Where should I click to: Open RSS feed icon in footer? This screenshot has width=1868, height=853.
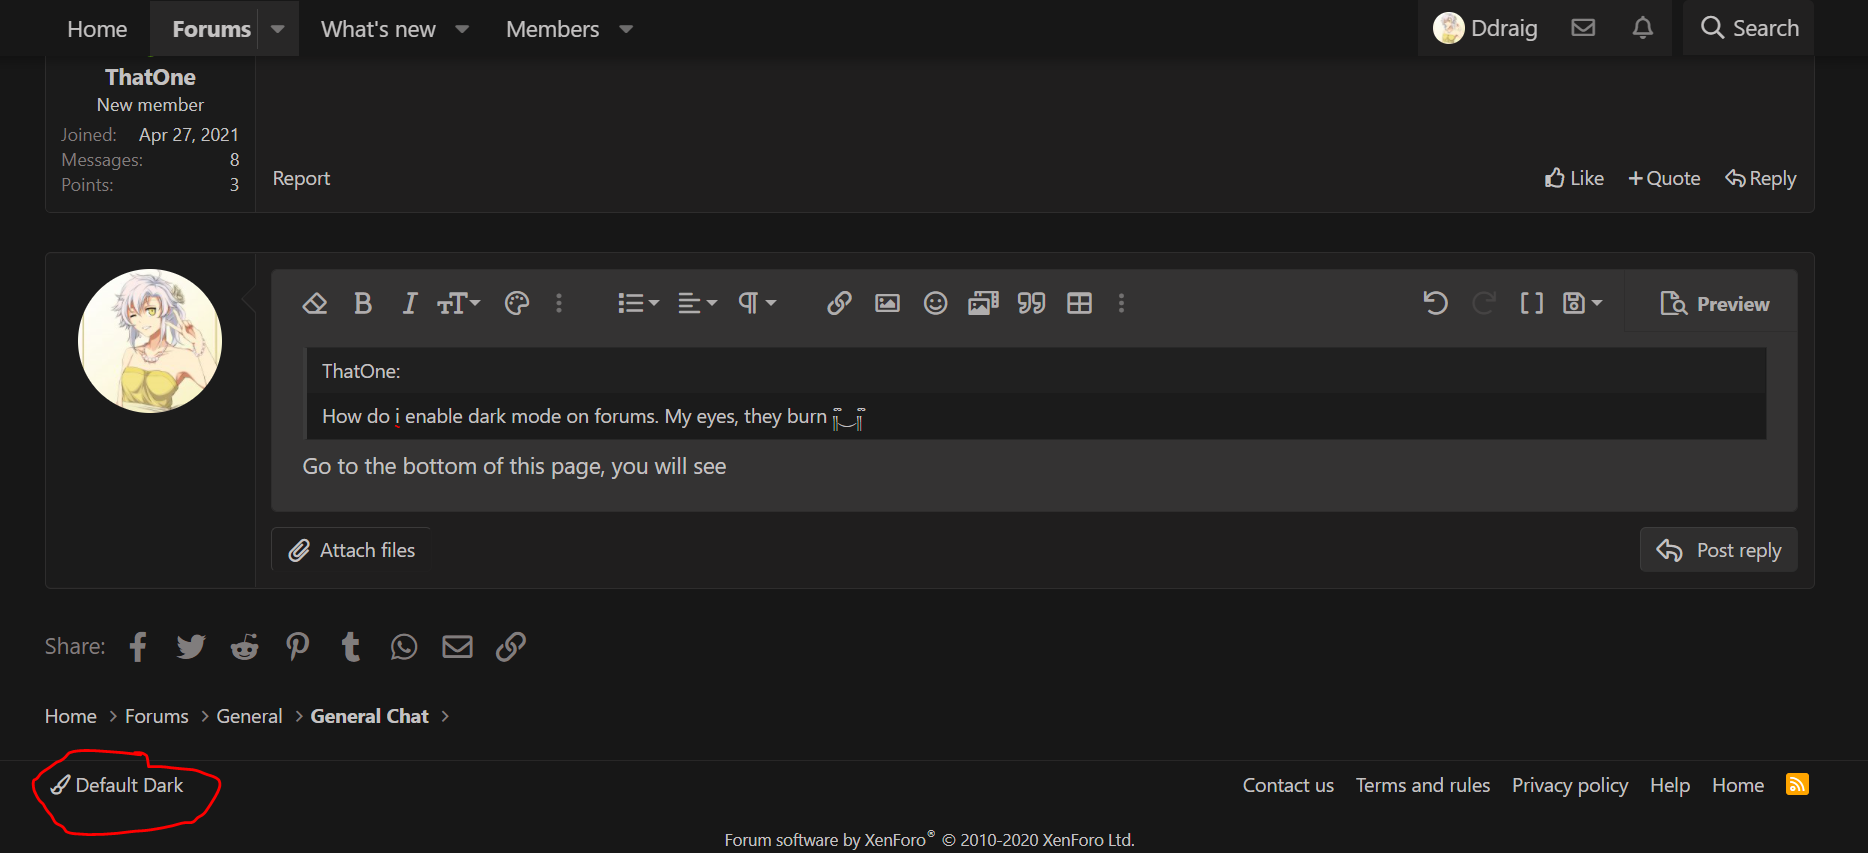pos(1797,785)
